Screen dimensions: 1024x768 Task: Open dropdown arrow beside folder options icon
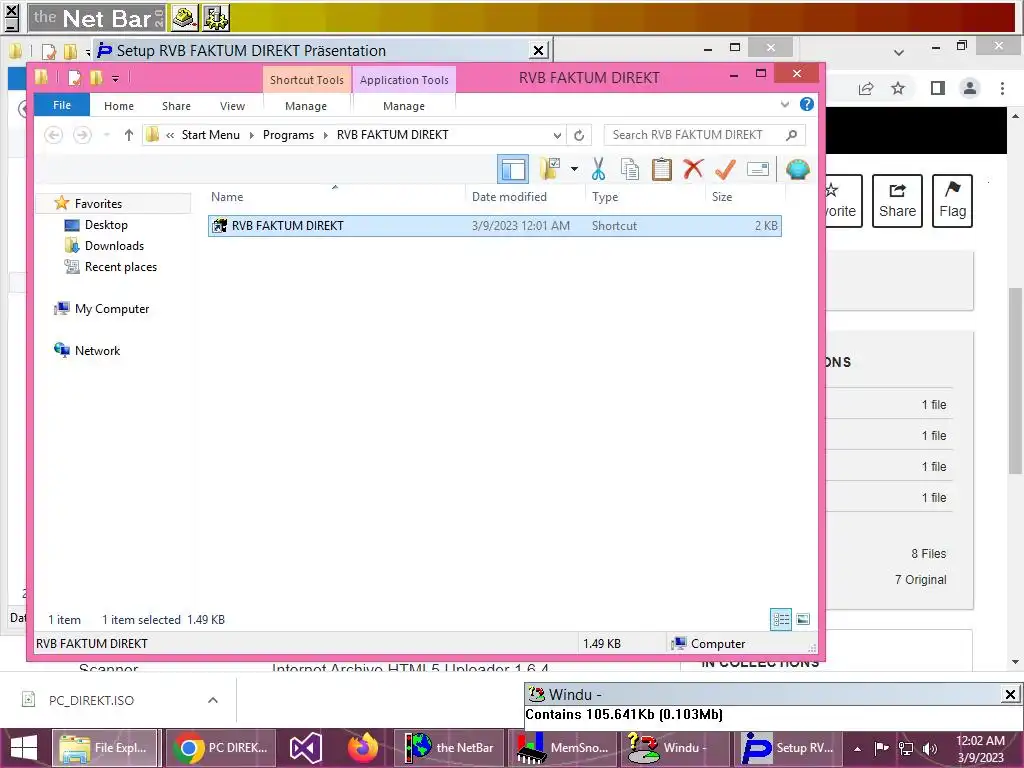coord(574,169)
